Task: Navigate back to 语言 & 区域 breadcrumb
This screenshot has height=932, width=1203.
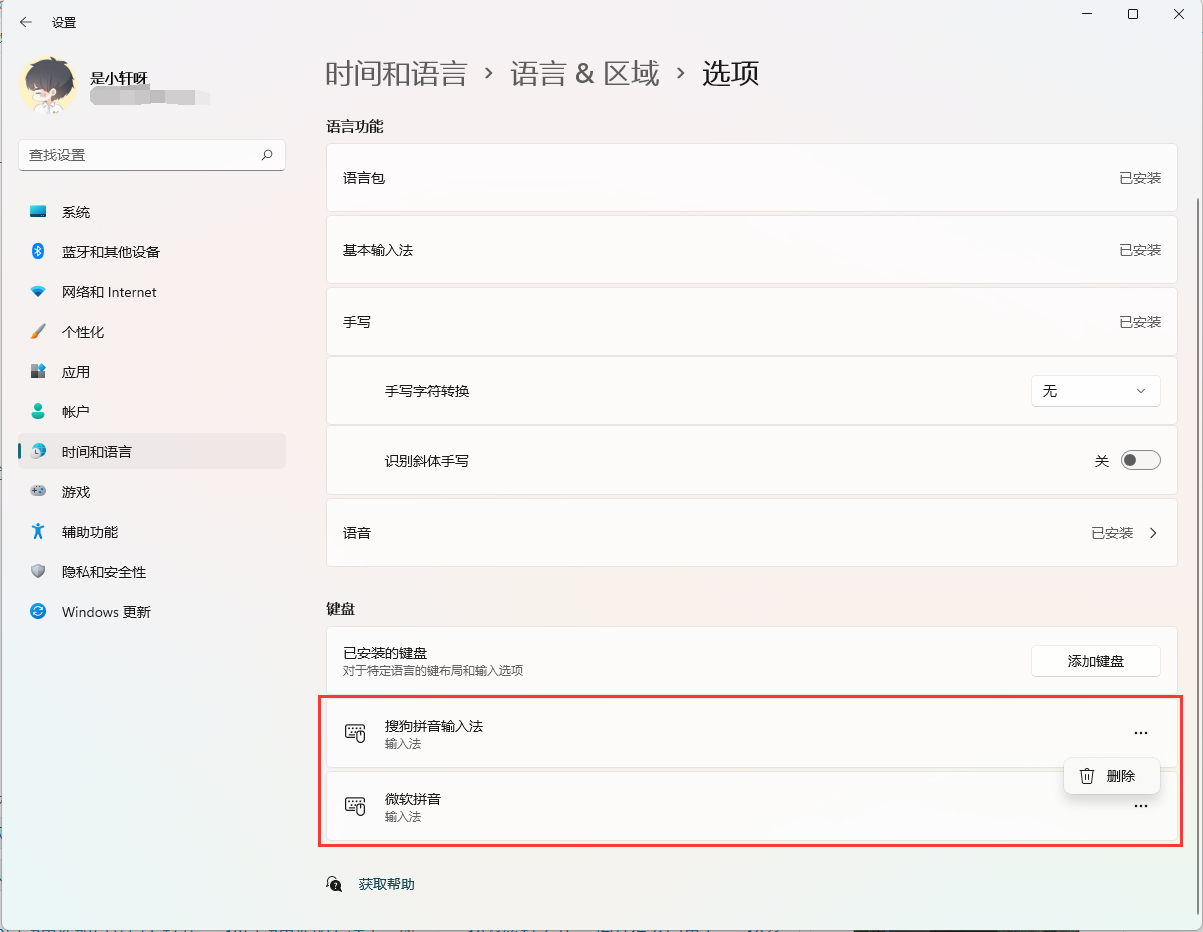Action: coord(583,71)
